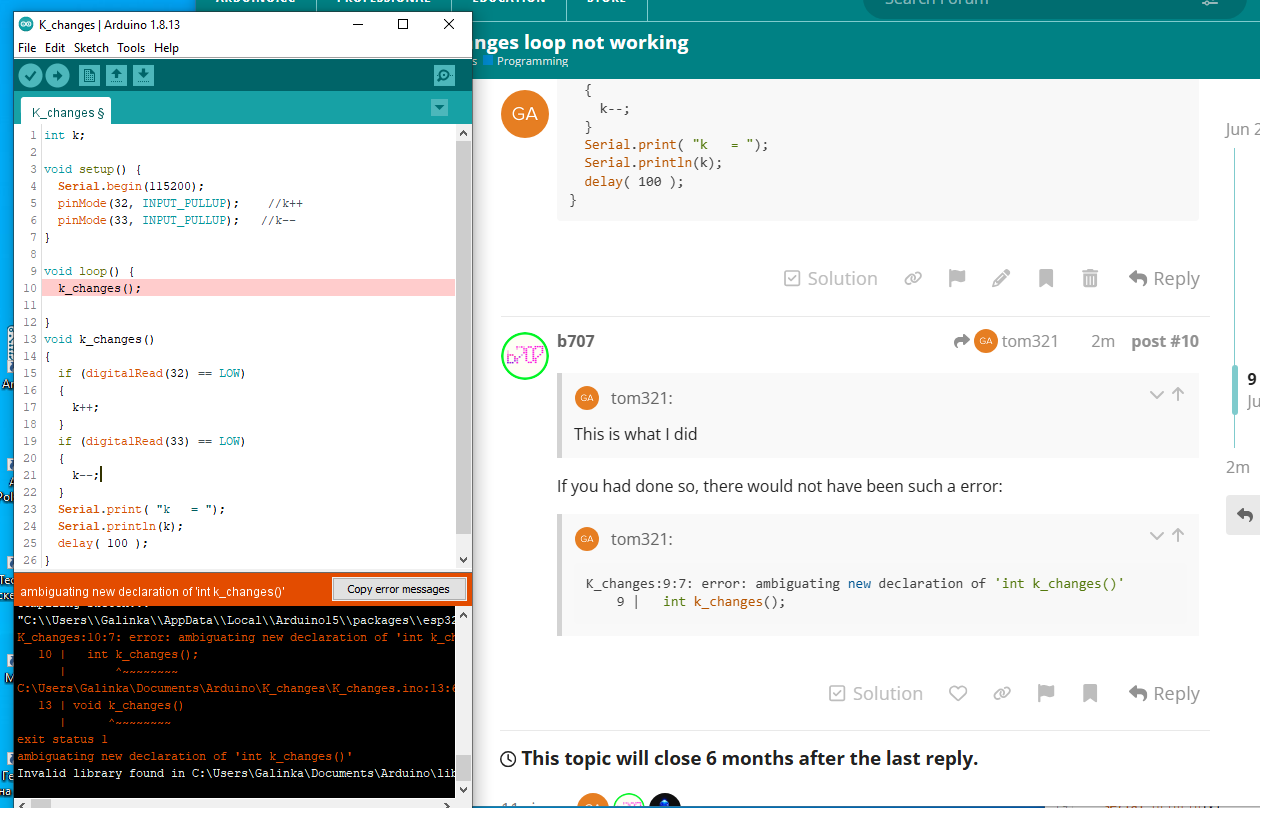Expand the first tom321 quote chevron
1276x836 pixels.
pos(1157,395)
